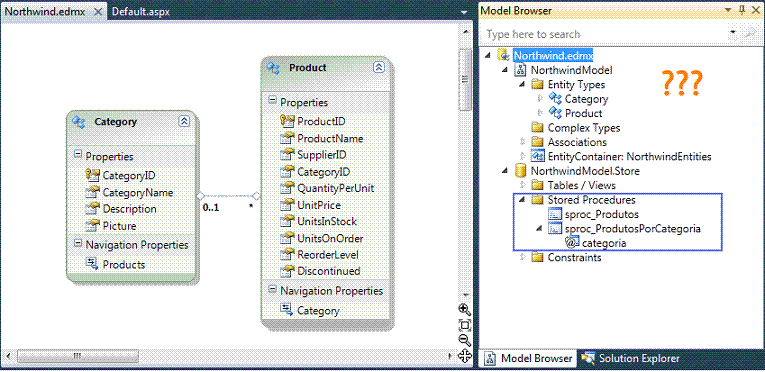Viewport: 765px width, 372px height.
Task: Collapse Properties section in Product entity
Action: pos(272,101)
